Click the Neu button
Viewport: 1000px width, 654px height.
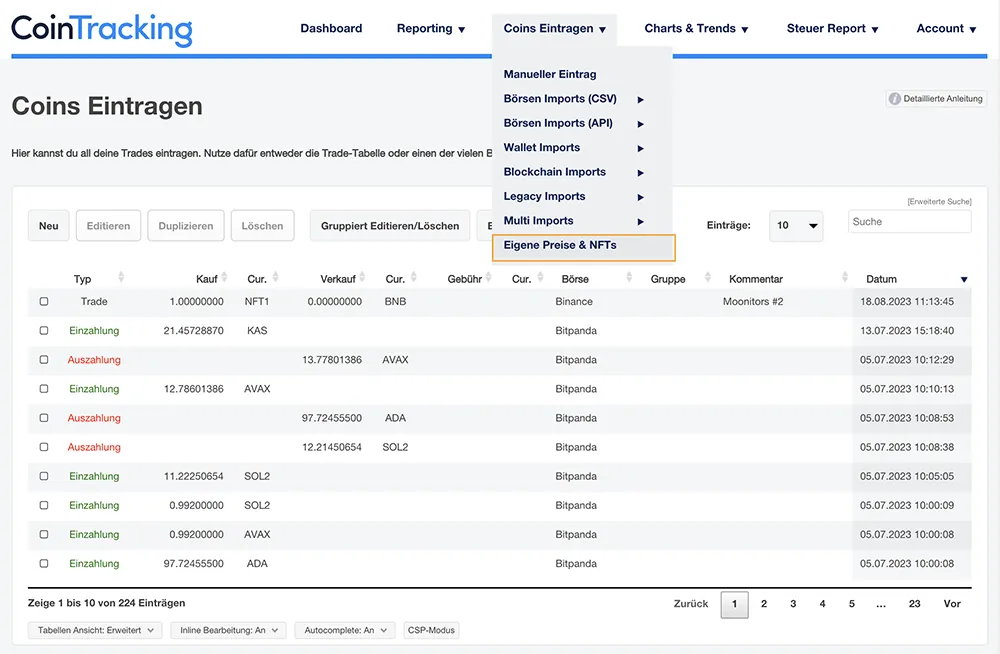point(48,226)
